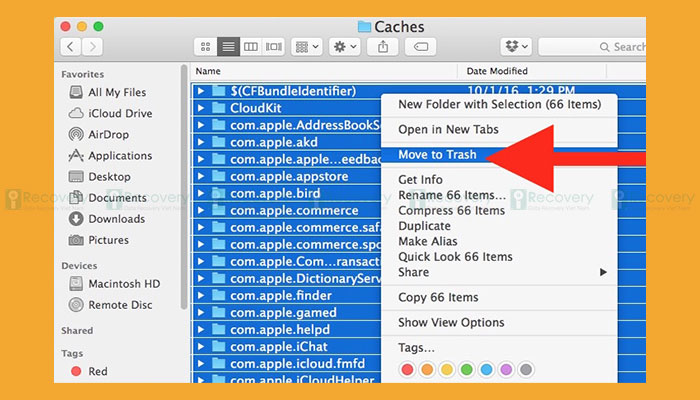This screenshot has height=400, width=700.
Task: Choose Rename 66 Items…
Action: click(499, 195)
